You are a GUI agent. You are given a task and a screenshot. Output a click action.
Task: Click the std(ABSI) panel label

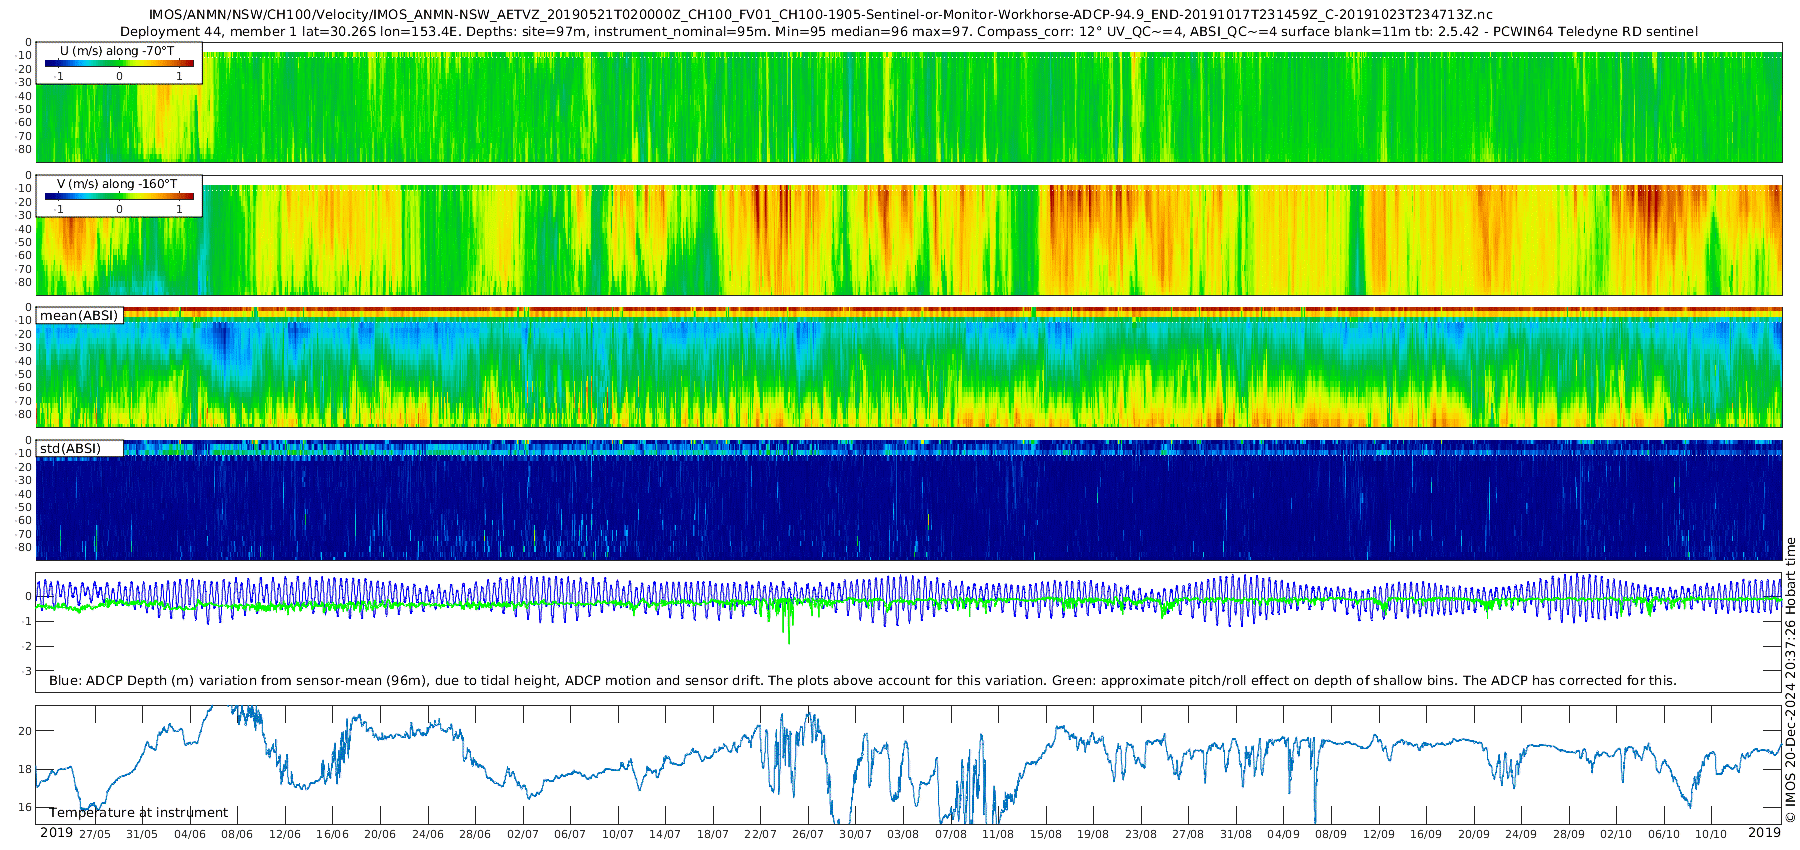pyautogui.click(x=70, y=448)
